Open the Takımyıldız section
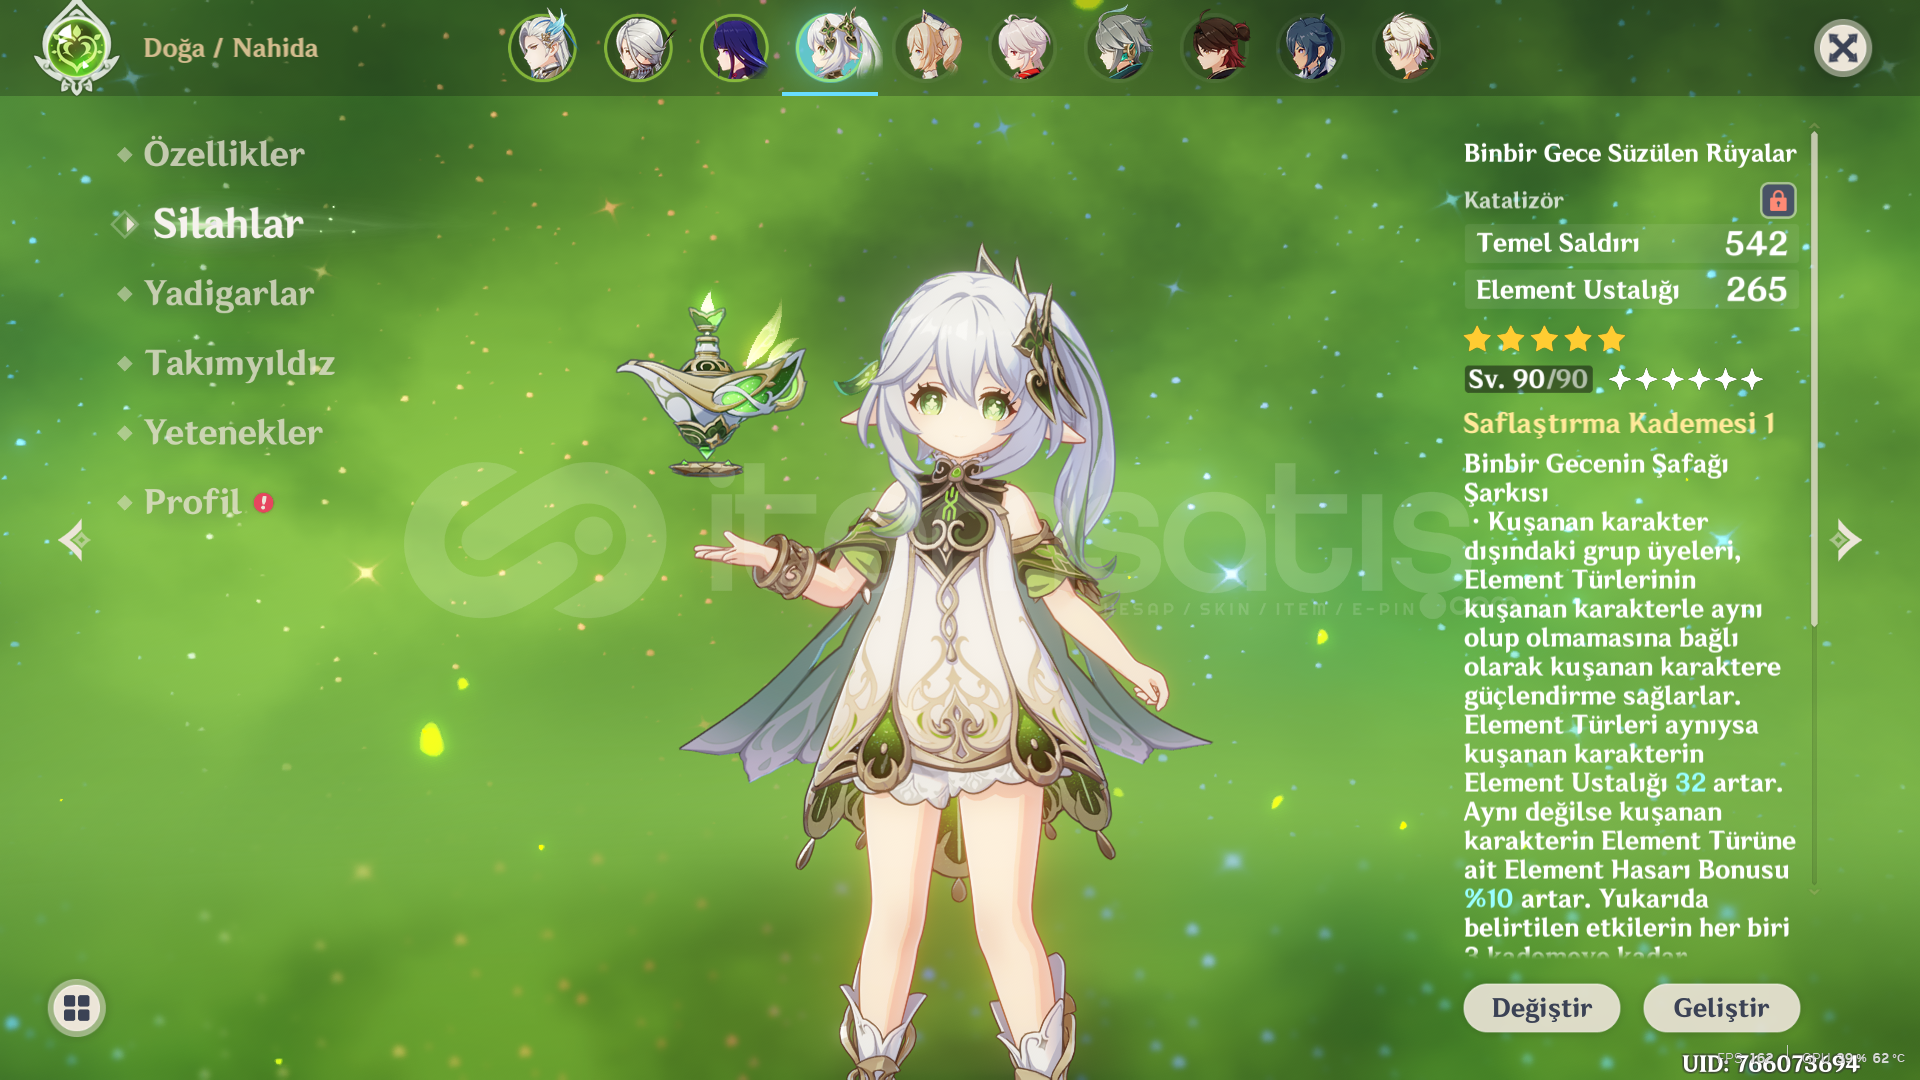The image size is (1920, 1080). coord(239,363)
